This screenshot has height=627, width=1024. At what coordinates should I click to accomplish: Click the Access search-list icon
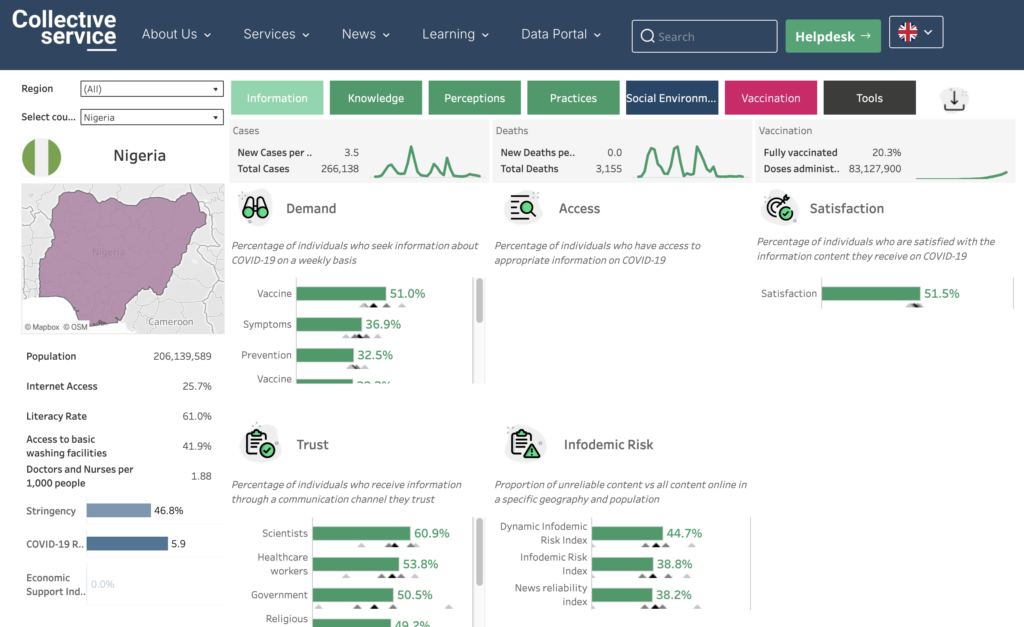click(x=523, y=208)
